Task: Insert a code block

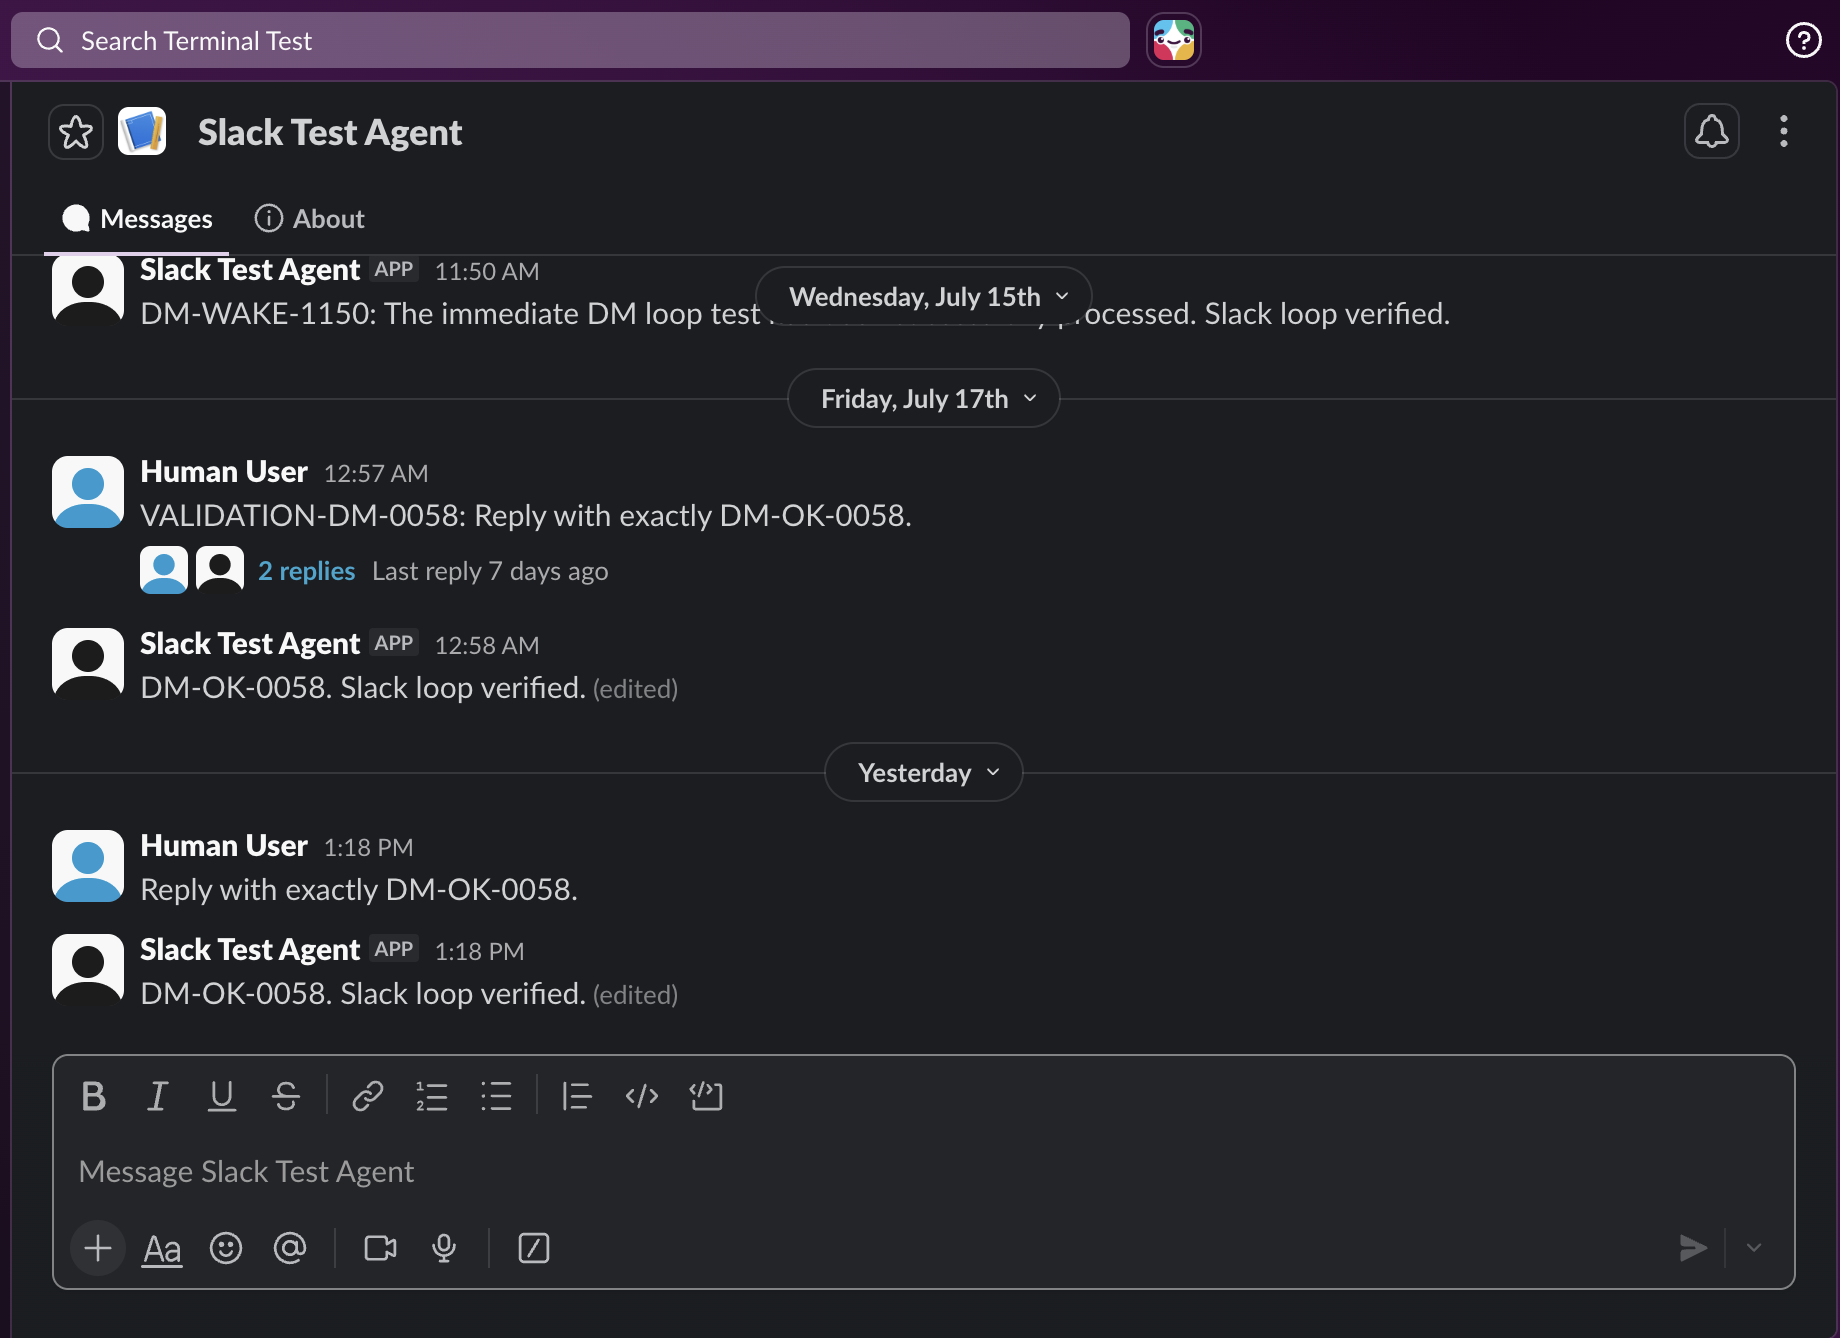Action: click(706, 1097)
